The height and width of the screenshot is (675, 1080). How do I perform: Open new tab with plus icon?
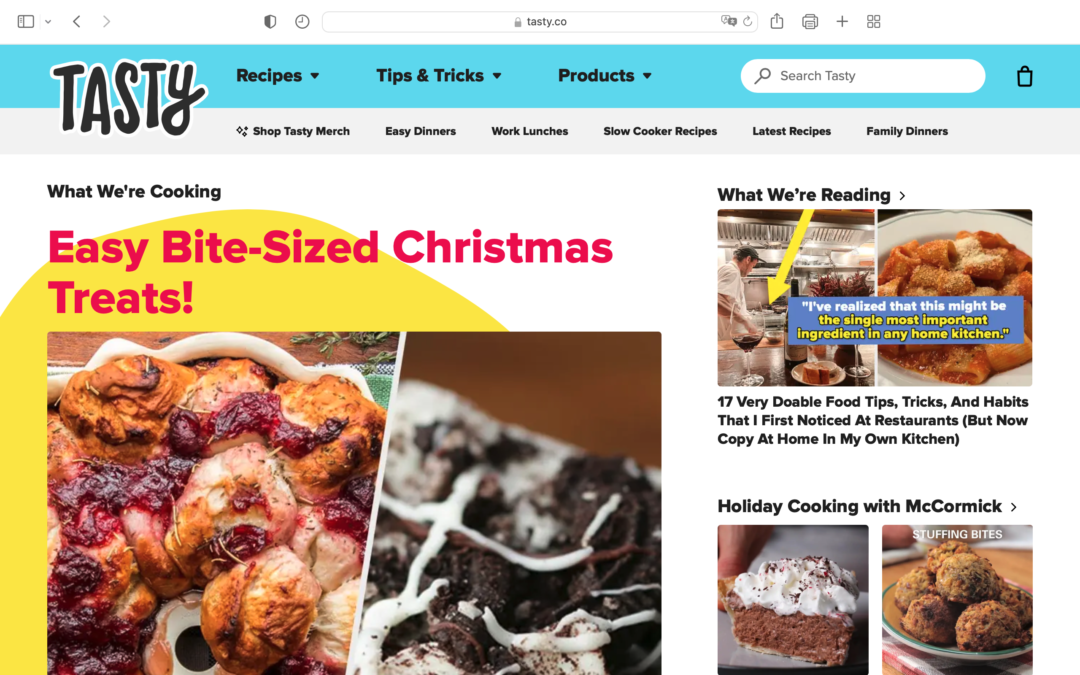pyautogui.click(x=842, y=21)
